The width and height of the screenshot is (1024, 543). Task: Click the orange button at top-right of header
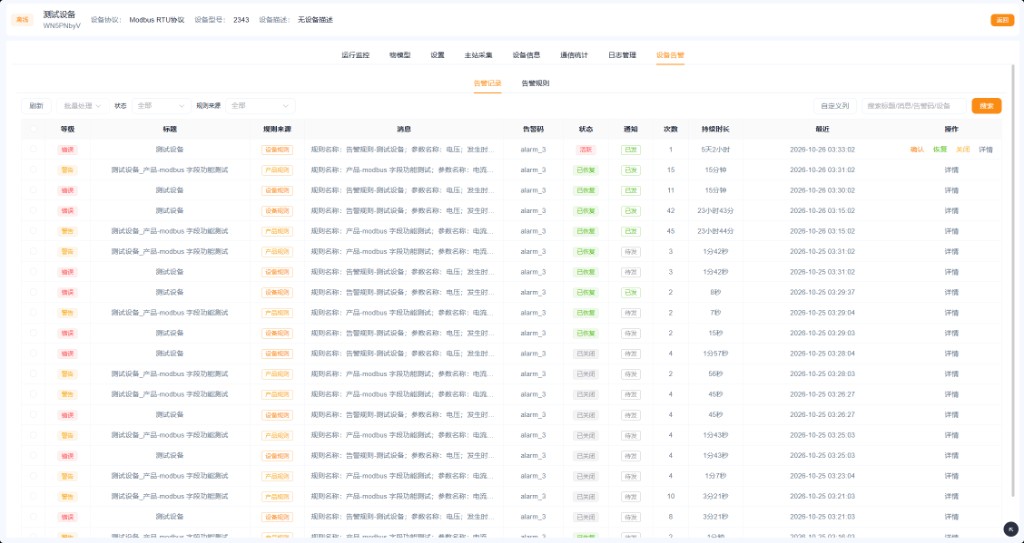pyautogui.click(x=1002, y=20)
